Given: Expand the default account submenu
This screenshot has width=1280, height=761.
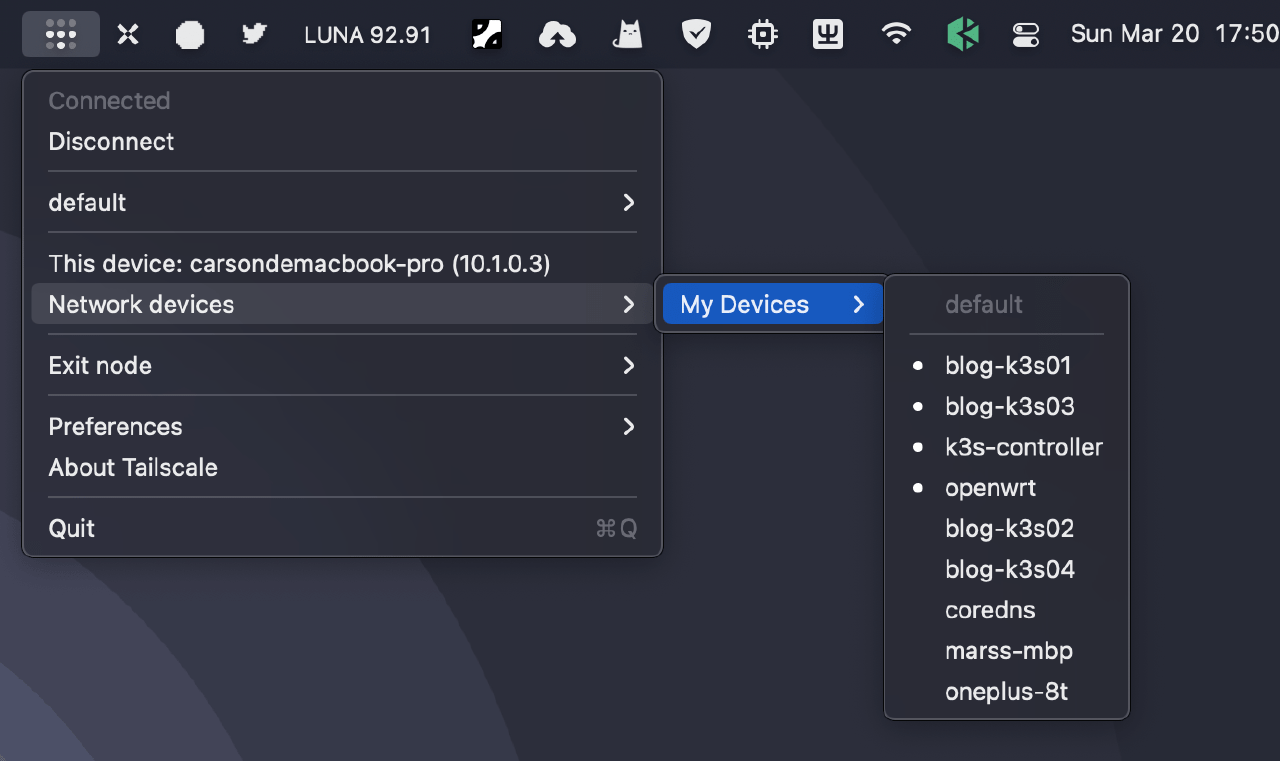Looking at the screenshot, I should tap(342, 202).
